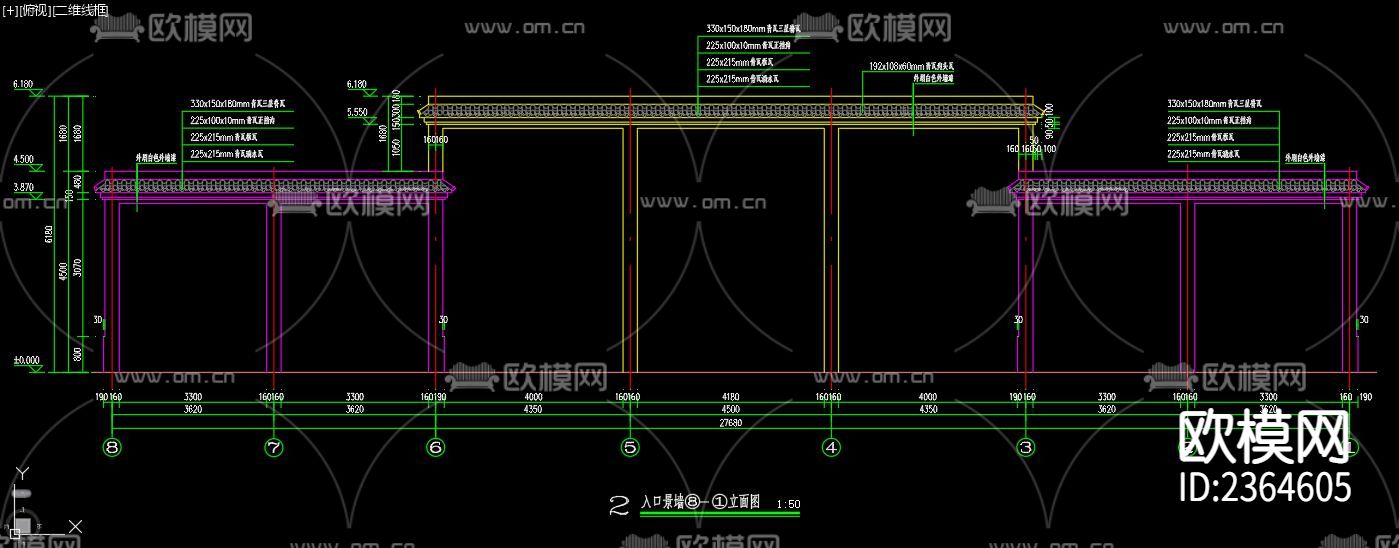Open the [+] viewport controls menu

point(10,9)
